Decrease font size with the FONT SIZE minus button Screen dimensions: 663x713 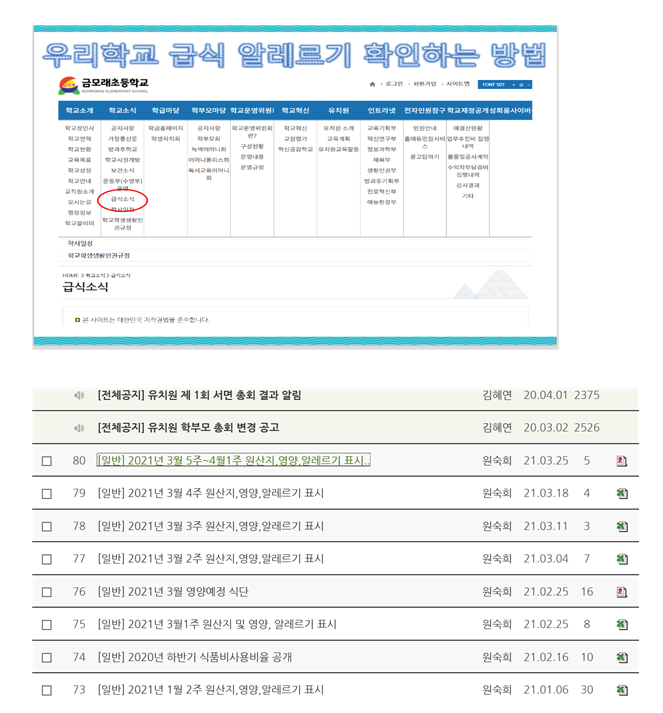tap(528, 85)
